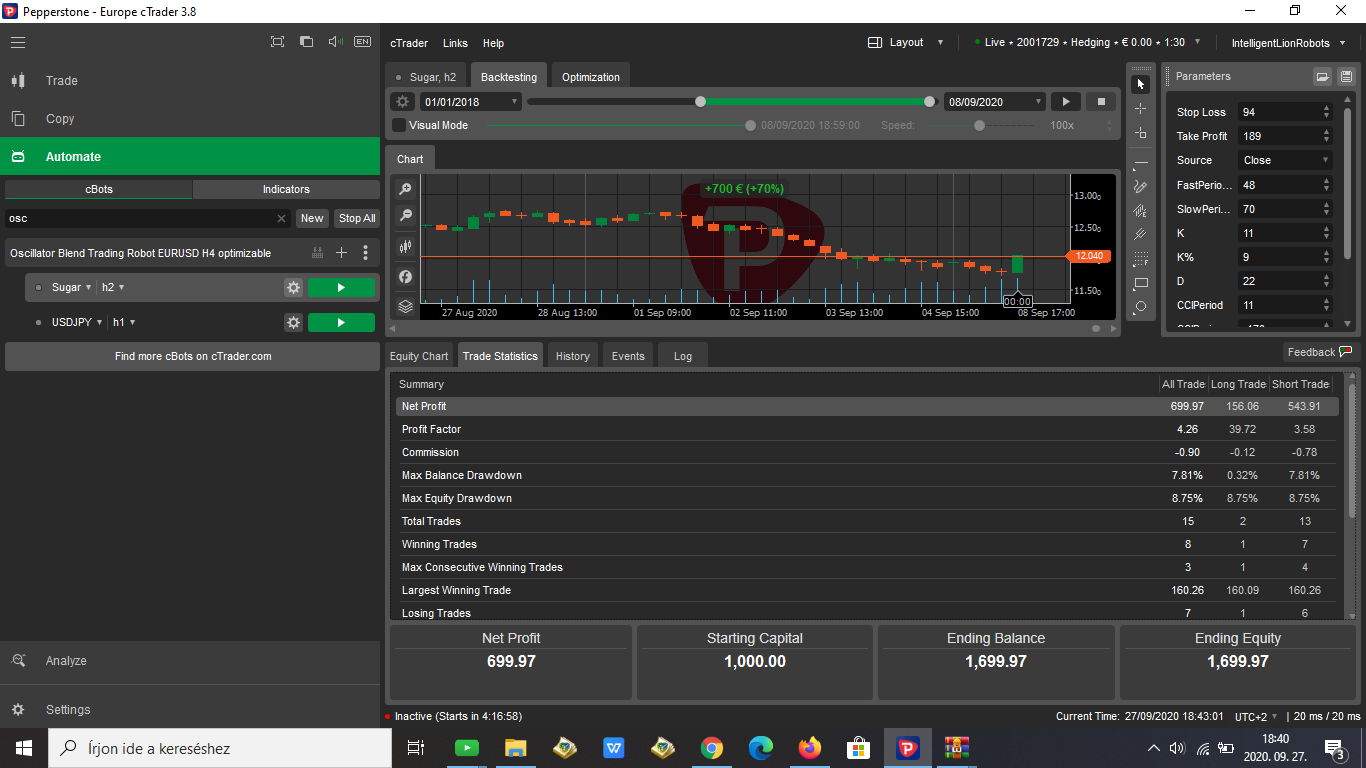Select the Zoom In tool on the chart
The height and width of the screenshot is (768, 1366).
click(405, 189)
